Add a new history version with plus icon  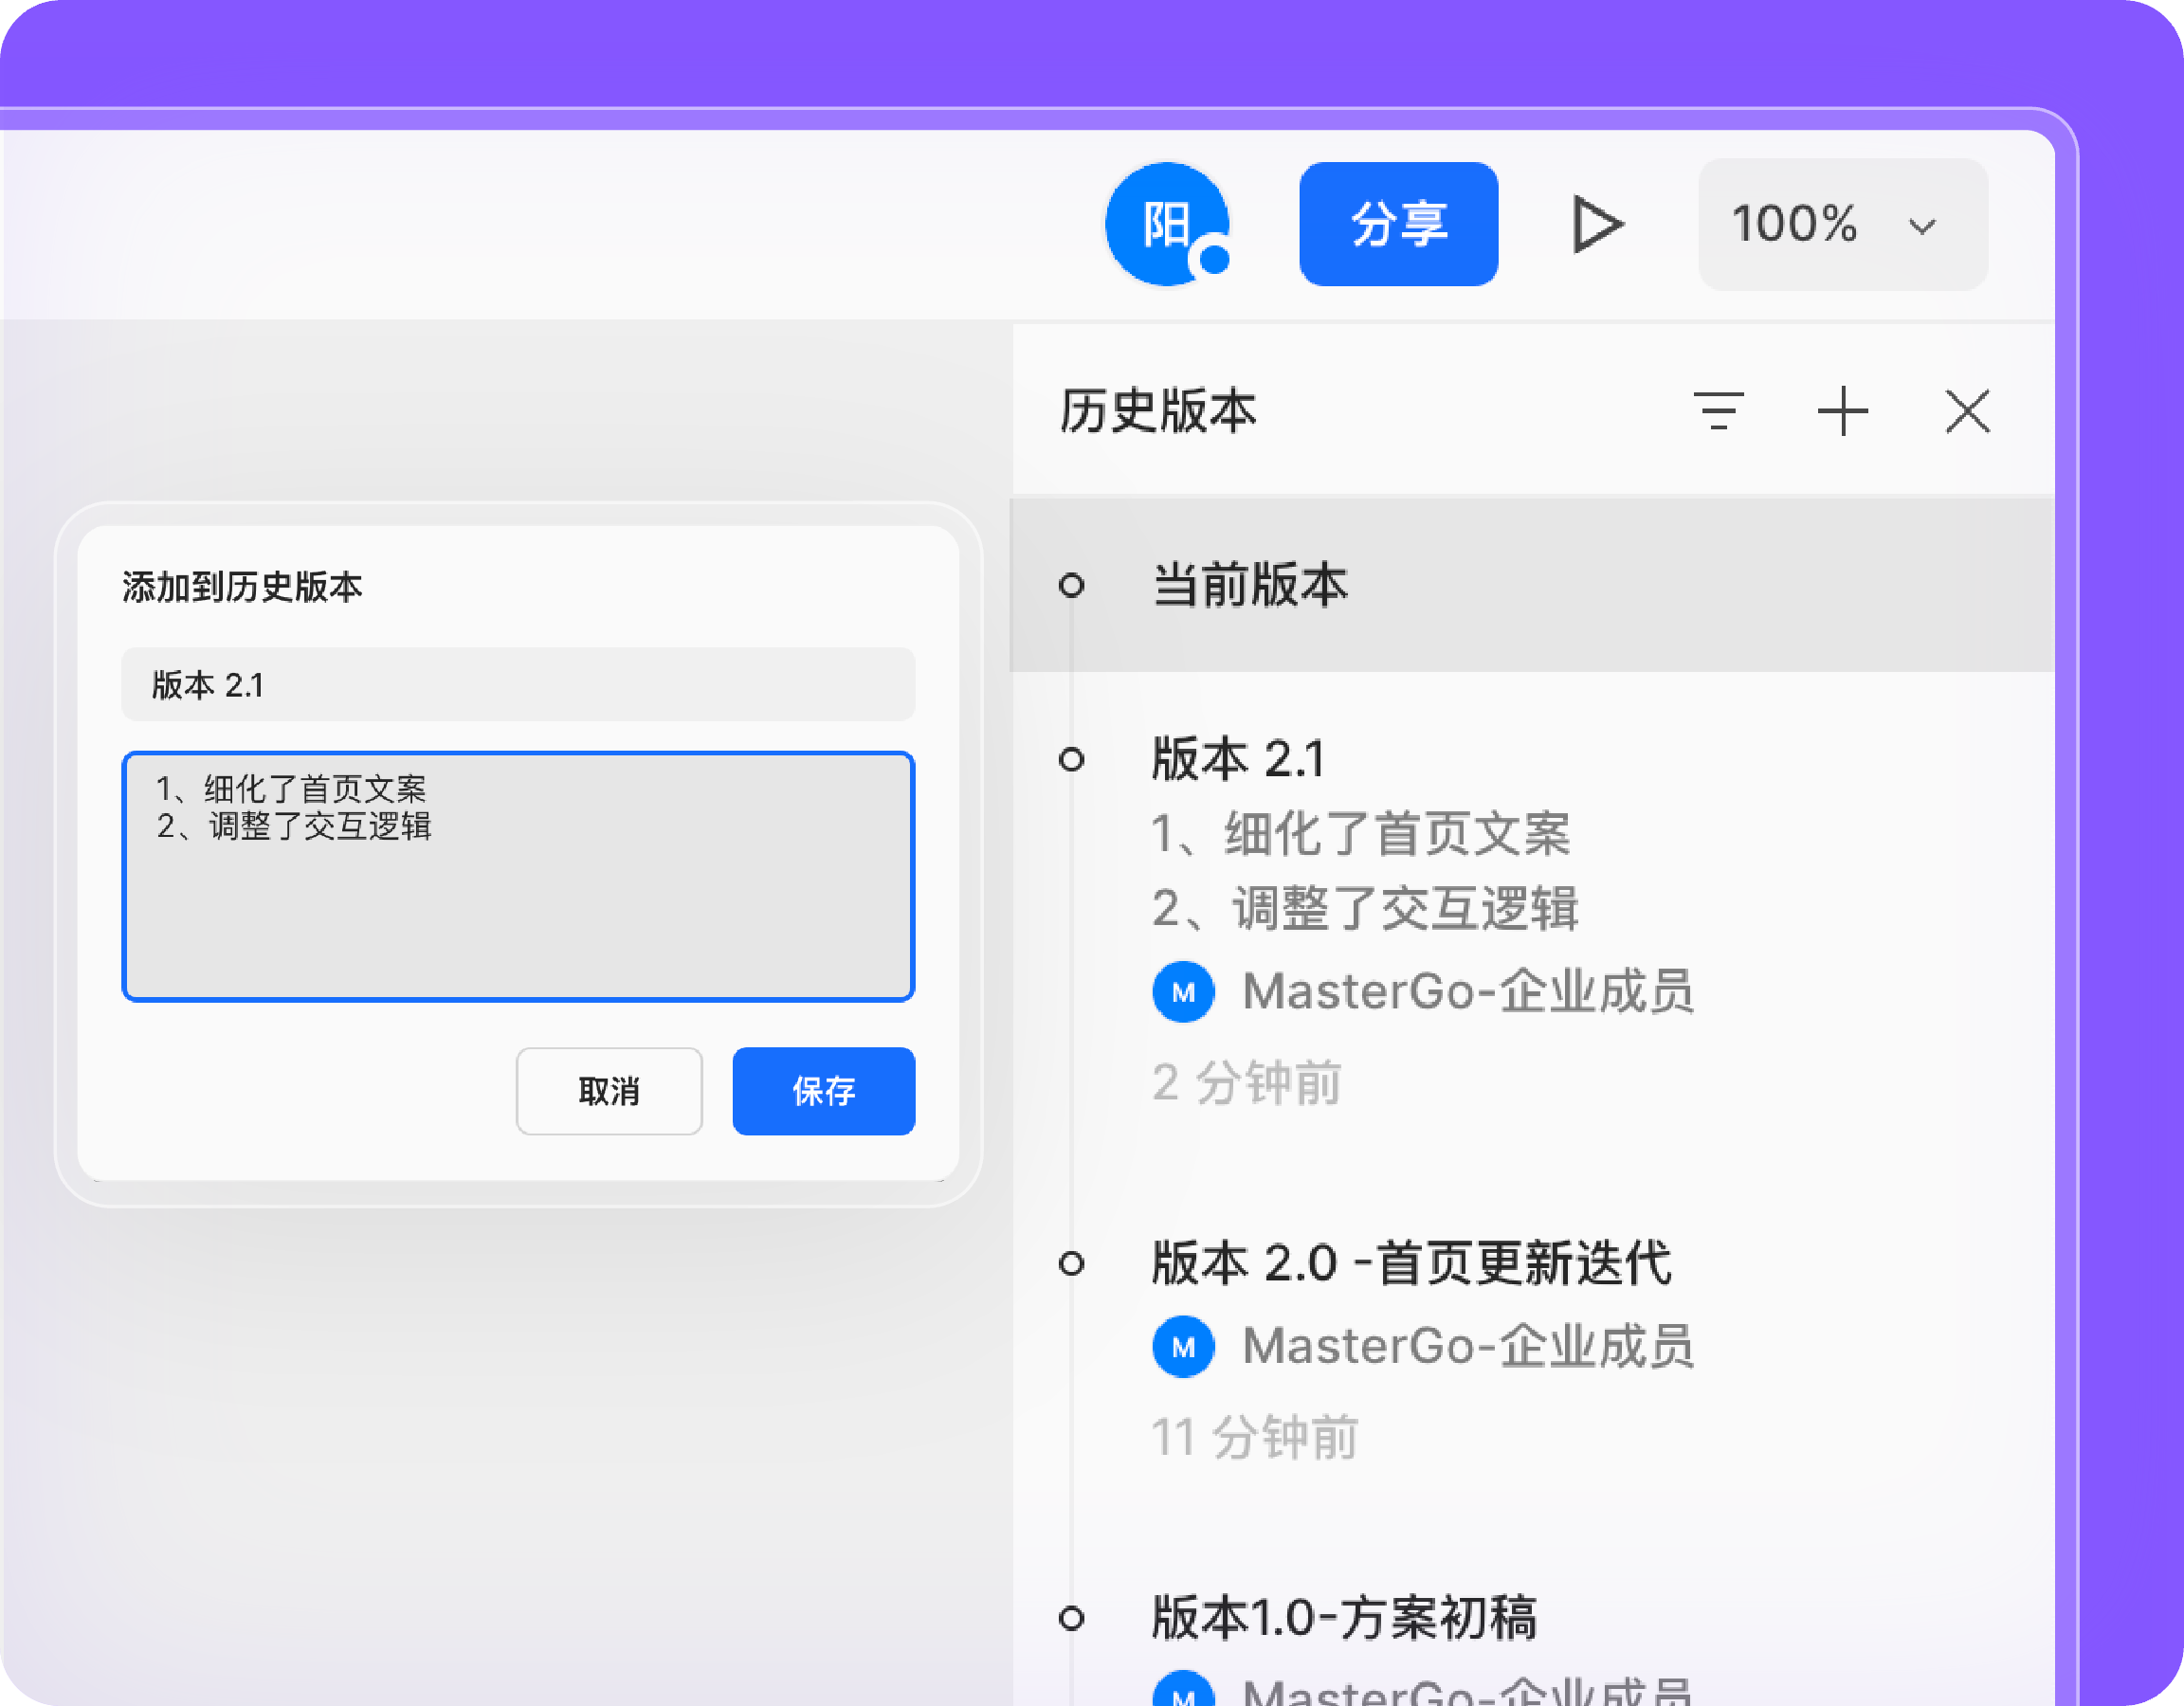(x=1842, y=411)
